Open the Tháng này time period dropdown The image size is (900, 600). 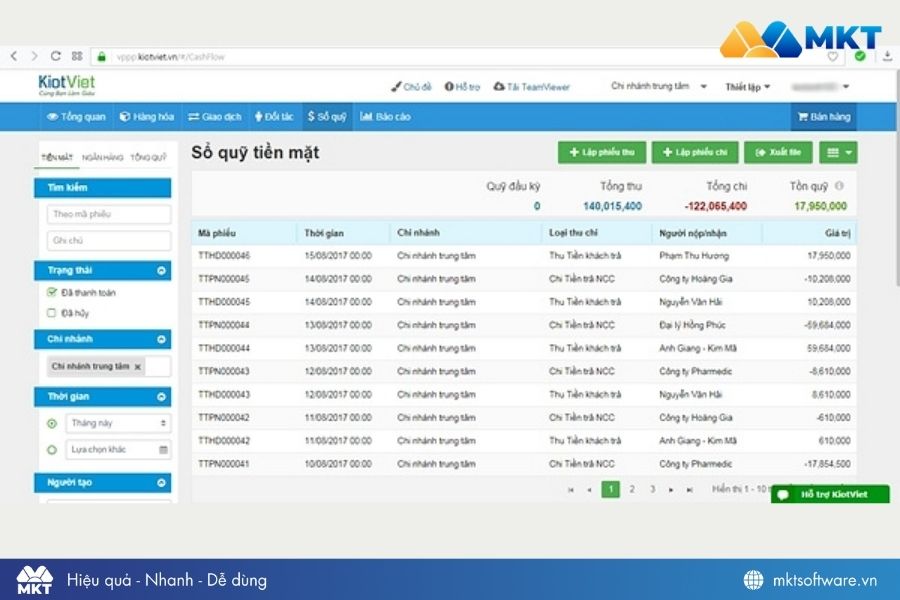(x=118, y=423)
